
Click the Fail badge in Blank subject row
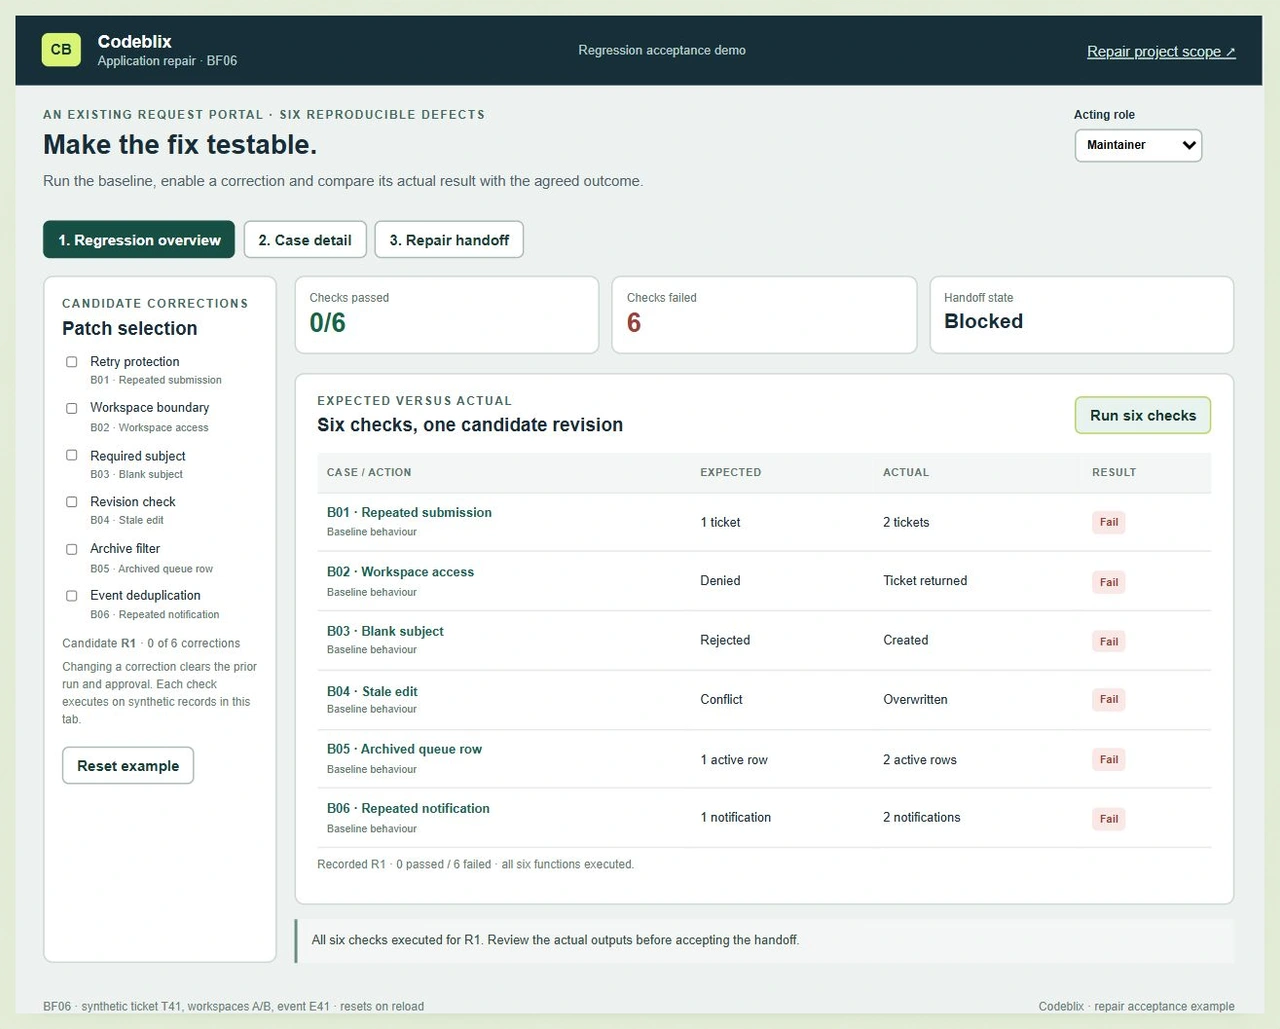tap(1109, 641)
